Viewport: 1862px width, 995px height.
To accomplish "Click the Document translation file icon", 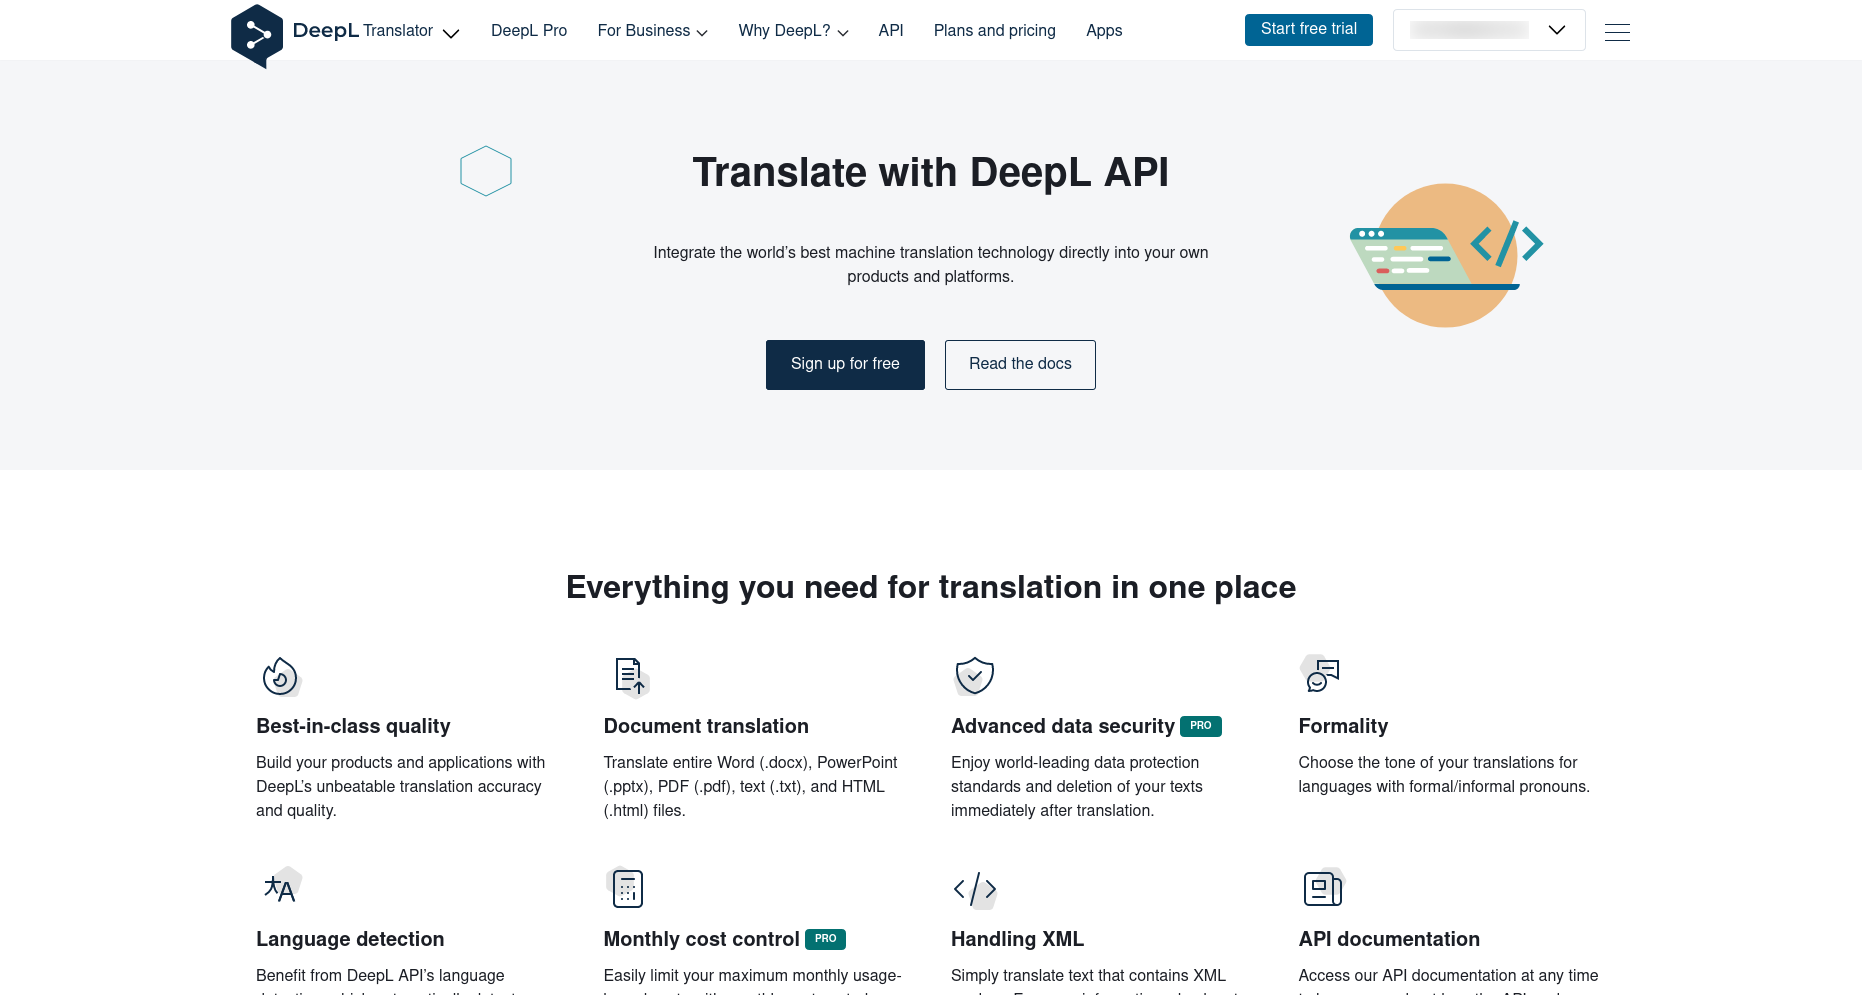I will [x=630, y=677].
